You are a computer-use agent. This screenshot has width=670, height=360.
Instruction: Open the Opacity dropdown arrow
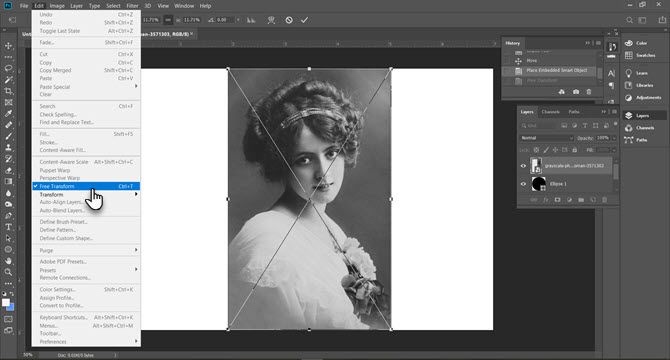pyautogui.click(x=614, y=138)
